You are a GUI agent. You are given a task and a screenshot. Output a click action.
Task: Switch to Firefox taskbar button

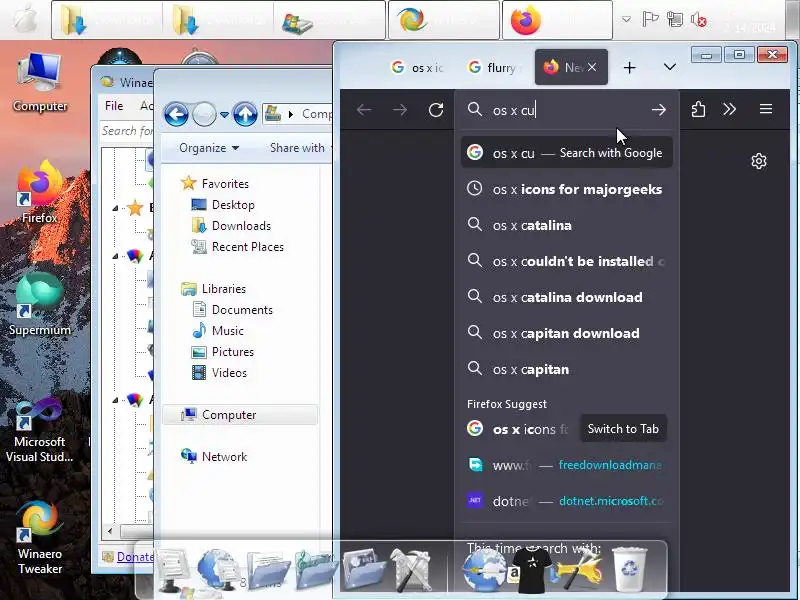pos(557,20)
